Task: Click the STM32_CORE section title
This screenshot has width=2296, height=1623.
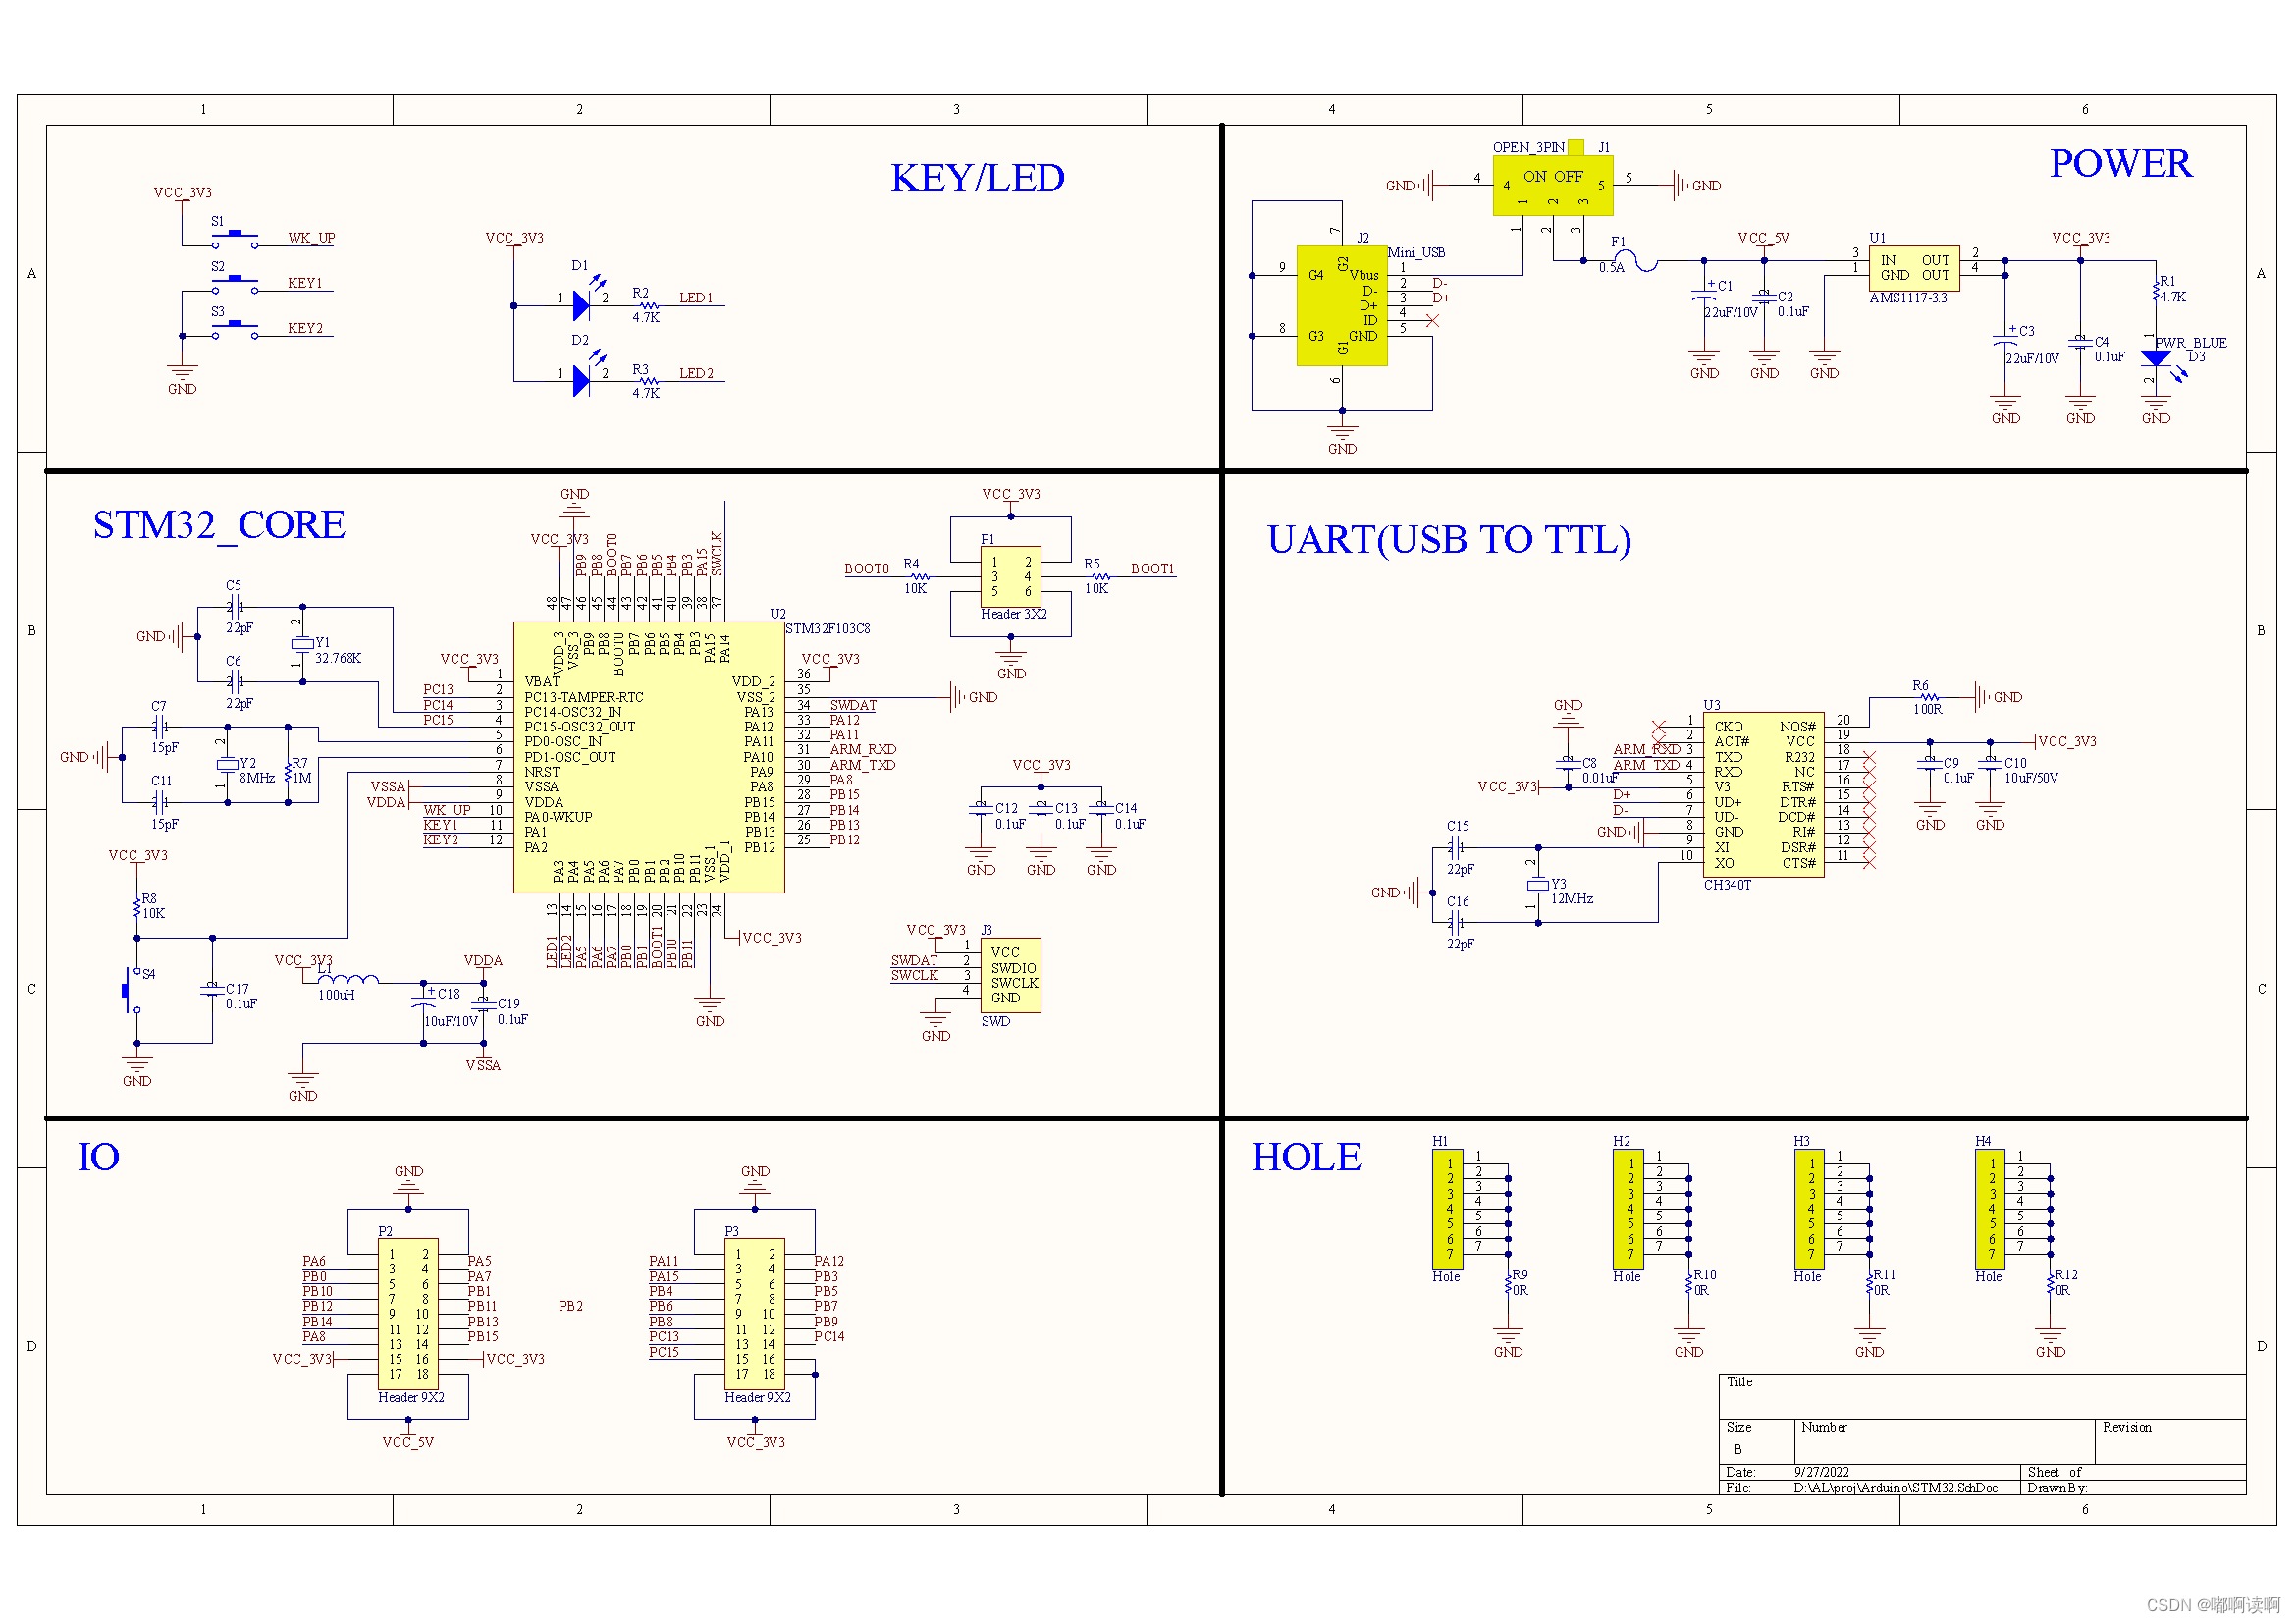Action: click(219, 525)
